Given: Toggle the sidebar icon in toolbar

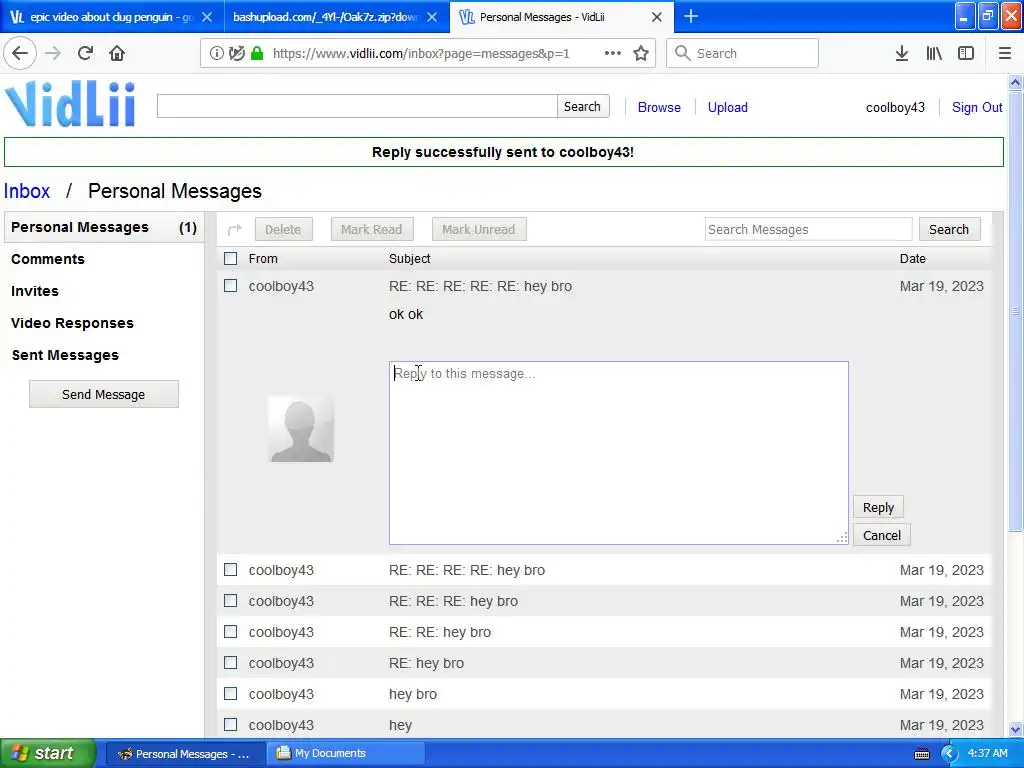Looking at the screenshot, I should (x=966, y=53).
